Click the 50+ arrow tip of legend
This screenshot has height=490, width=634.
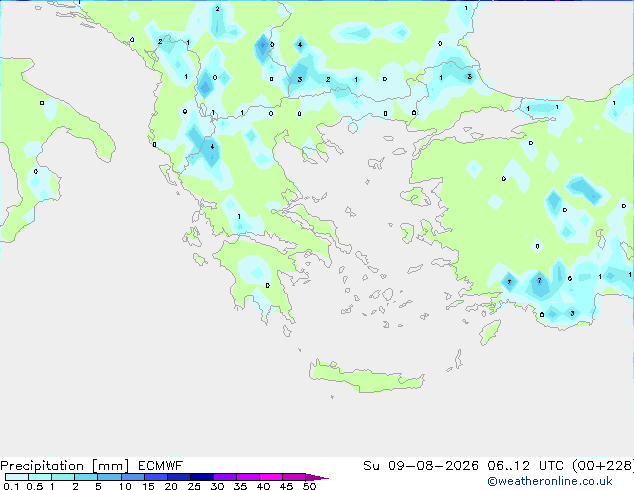pyautogui.click(x=317, y=477)
